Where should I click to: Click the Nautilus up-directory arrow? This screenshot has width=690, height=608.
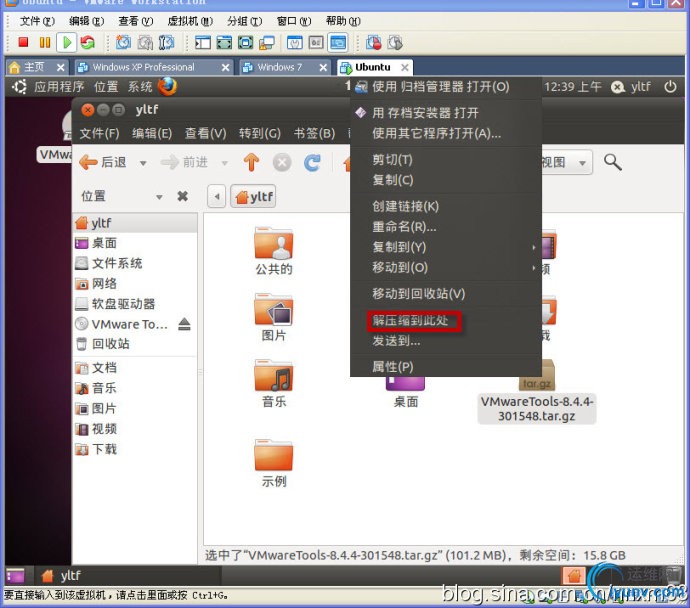tap(251, 162)
